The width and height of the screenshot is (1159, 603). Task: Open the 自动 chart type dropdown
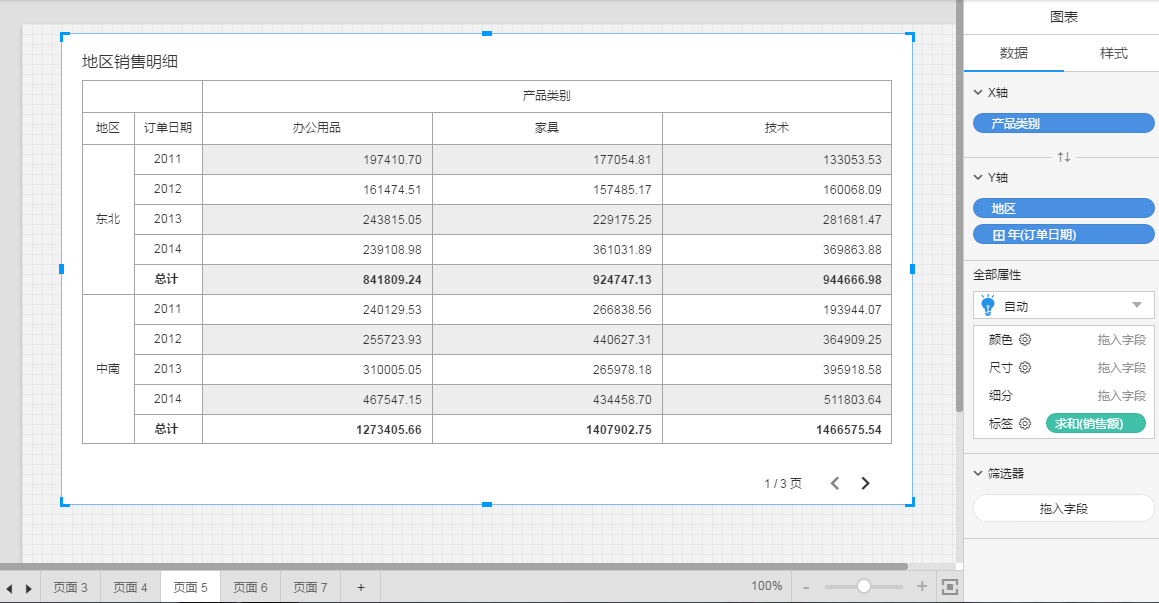click(x=1063, y=306)
